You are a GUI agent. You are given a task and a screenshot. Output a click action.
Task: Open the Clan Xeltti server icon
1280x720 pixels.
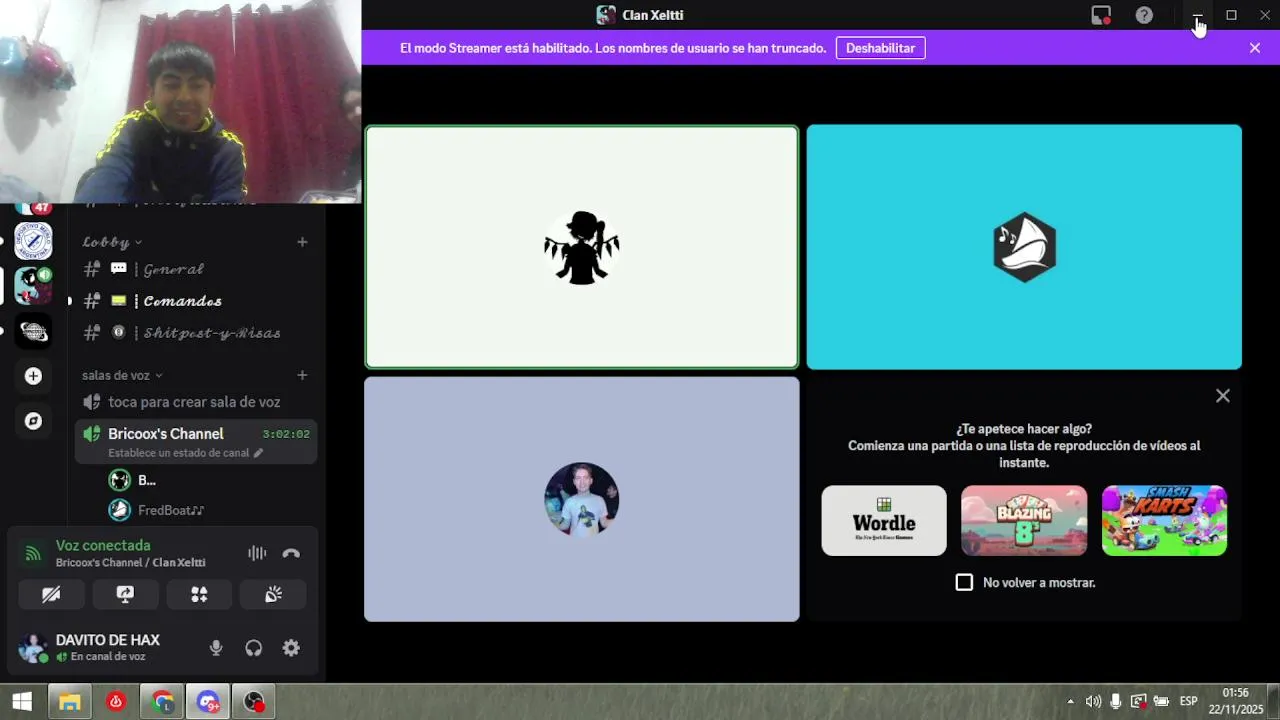click(x=33, y=286)
